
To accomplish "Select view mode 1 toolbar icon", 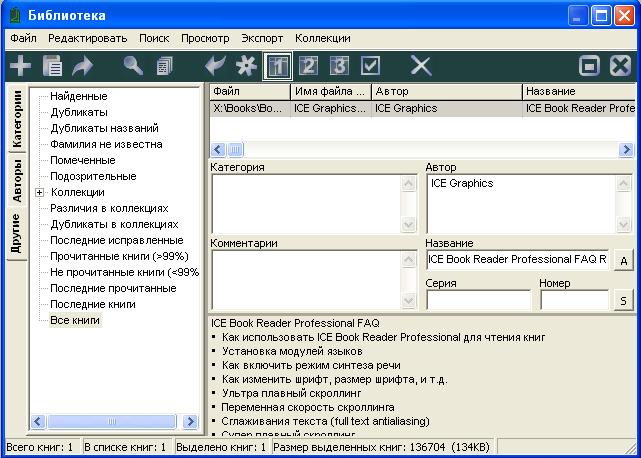I will (x=277, y=66).
